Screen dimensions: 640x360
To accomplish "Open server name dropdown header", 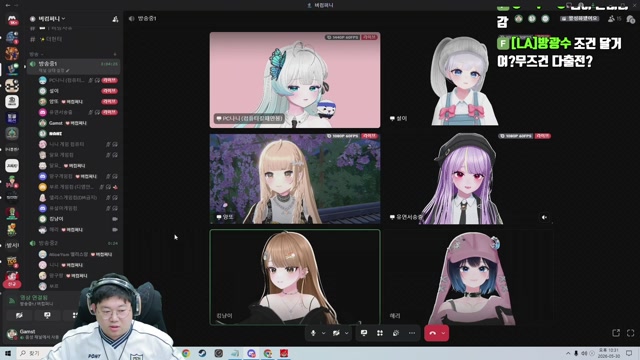I will [x=51, y=19].
